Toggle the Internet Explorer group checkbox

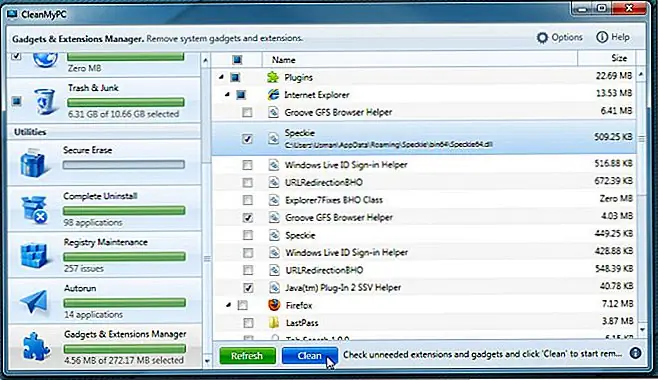pos(241,95)
